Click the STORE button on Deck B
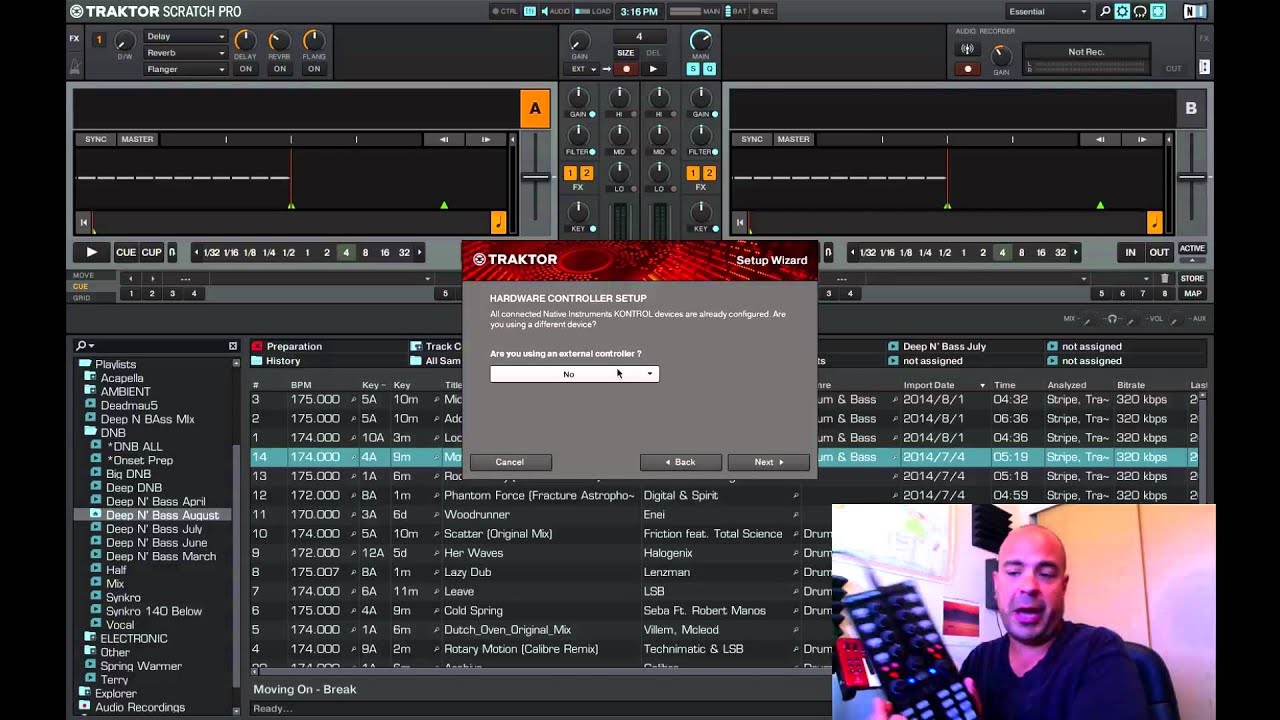The height and width of the screenshot is (720, 1280). tap(1192, 279)
